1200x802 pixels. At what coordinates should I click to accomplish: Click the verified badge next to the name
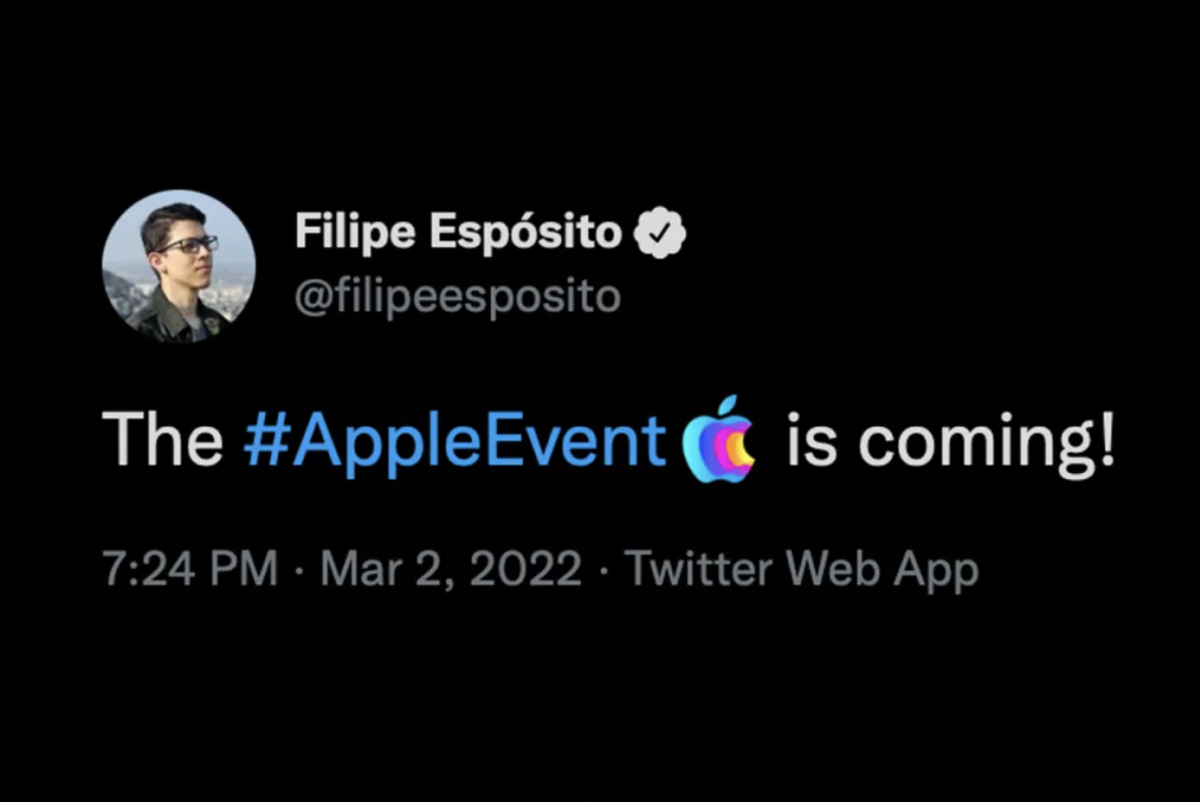661,234
